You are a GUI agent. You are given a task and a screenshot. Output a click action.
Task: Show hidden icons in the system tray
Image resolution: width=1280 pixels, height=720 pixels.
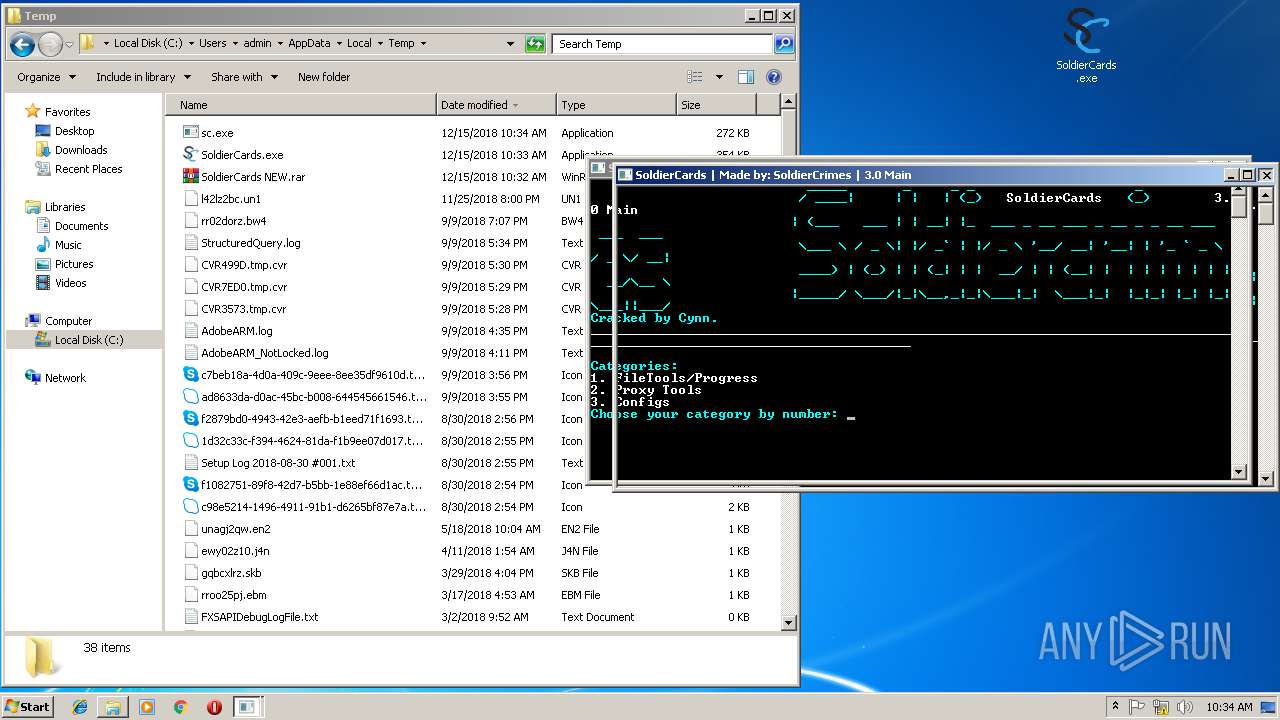click(1115, 707)
